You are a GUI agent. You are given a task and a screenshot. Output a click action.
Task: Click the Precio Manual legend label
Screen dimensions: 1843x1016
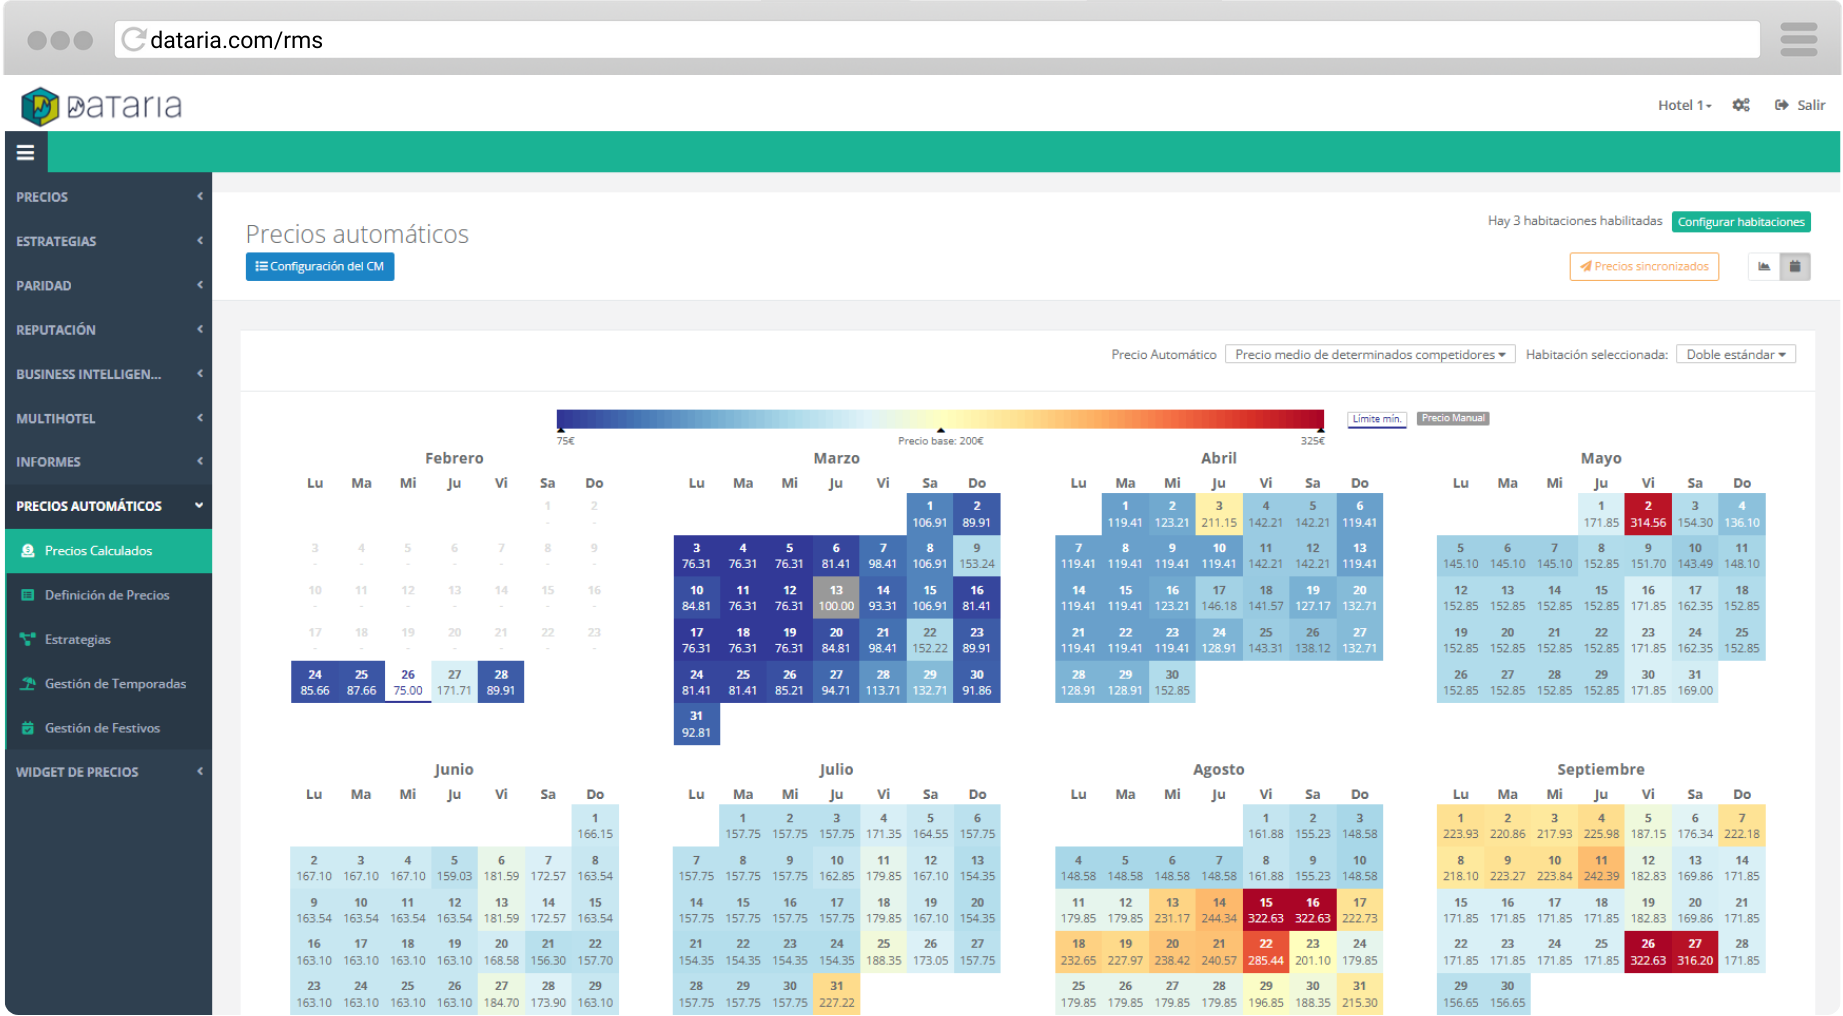(1453, 418)
